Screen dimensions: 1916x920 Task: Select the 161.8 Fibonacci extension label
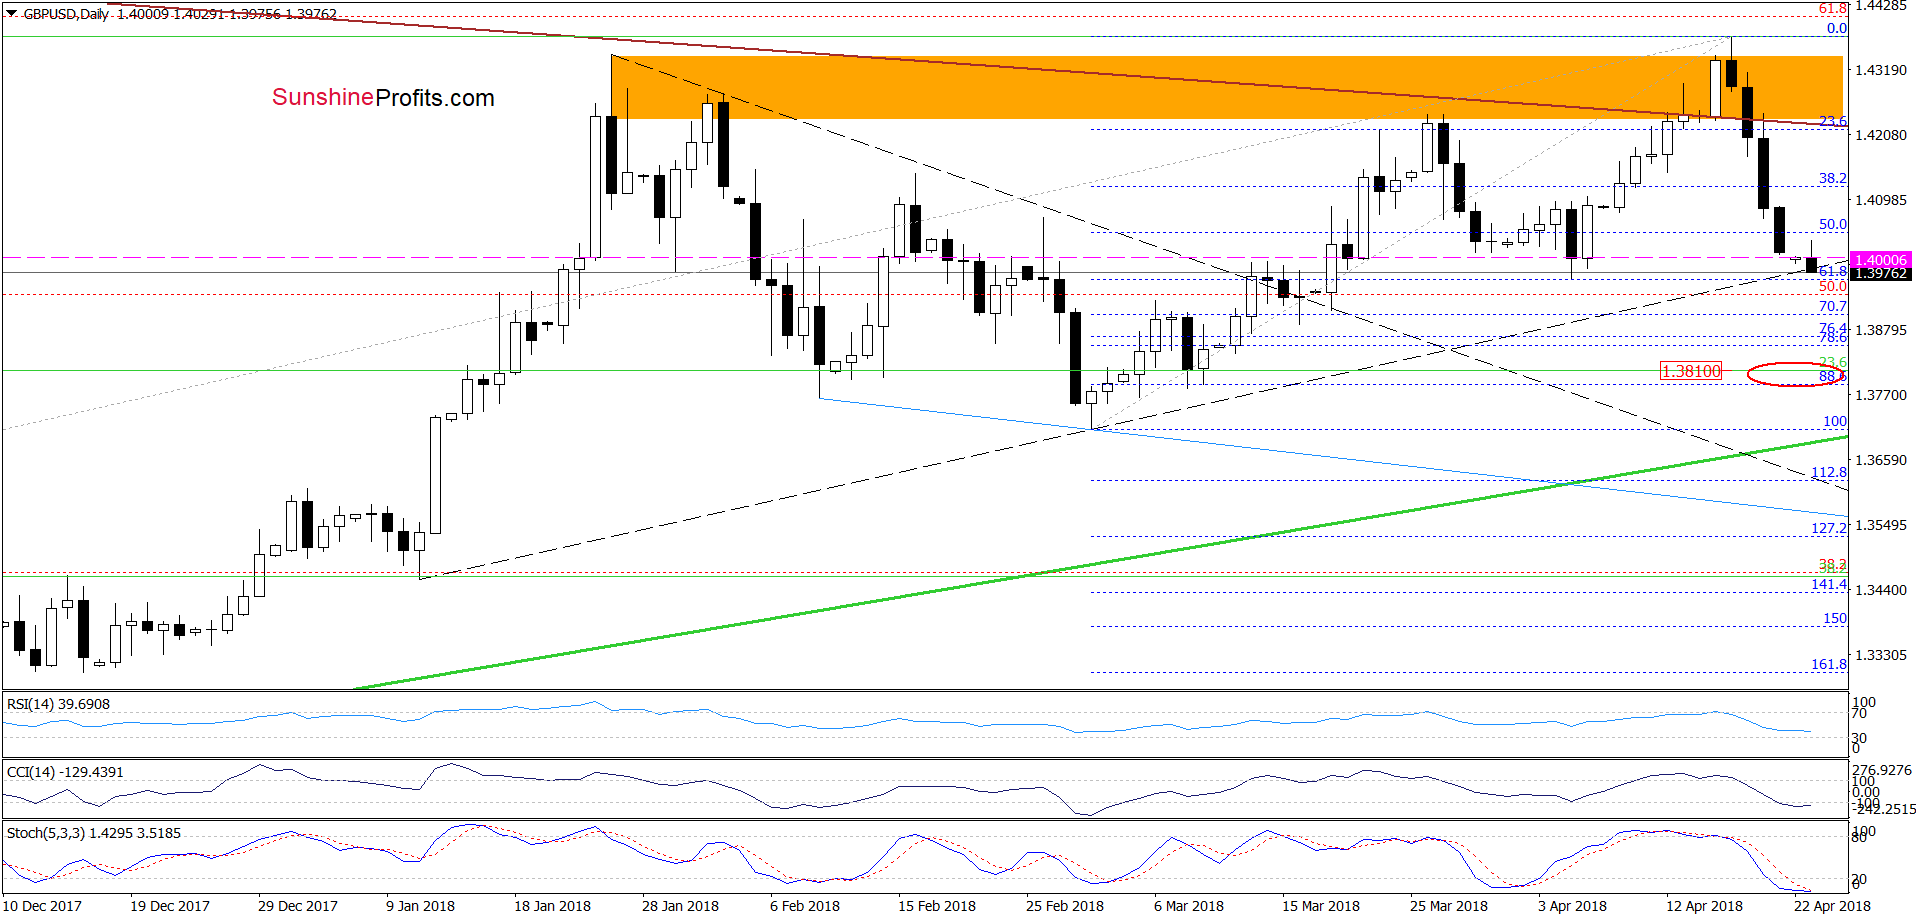pos(1829,664)
